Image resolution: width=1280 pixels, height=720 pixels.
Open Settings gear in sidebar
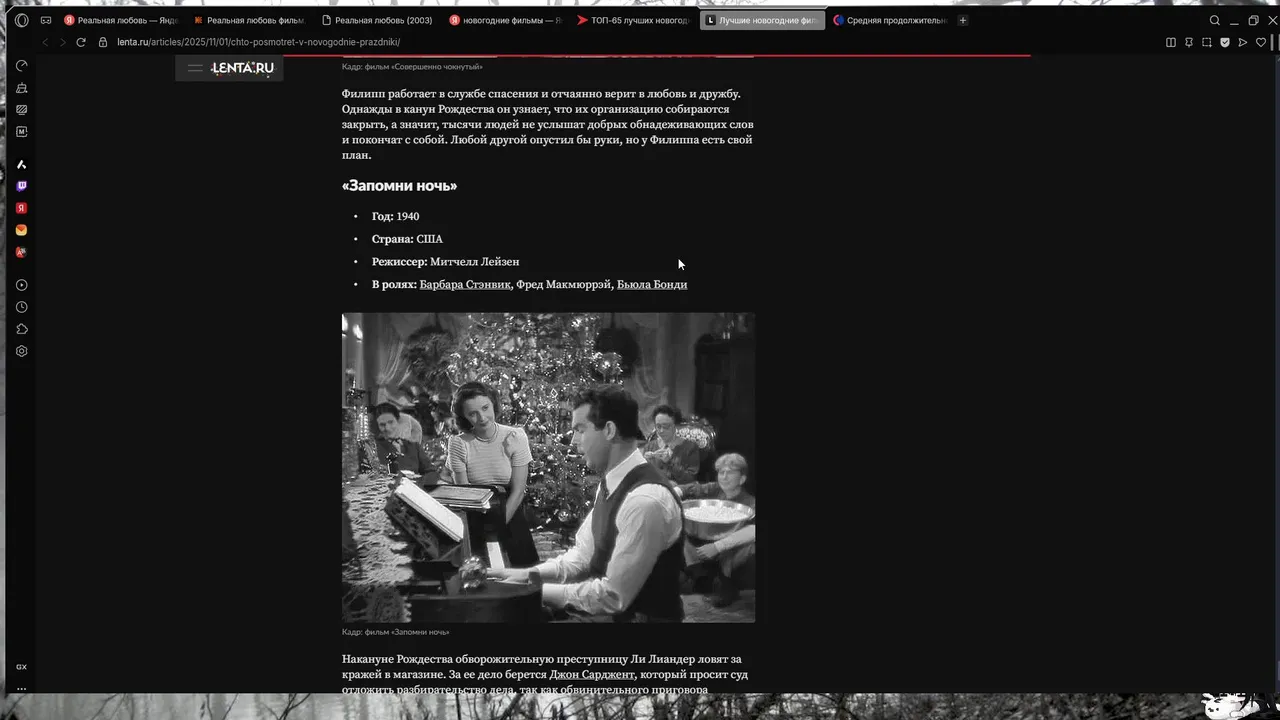pyautogui.click(x=21, y=351)
